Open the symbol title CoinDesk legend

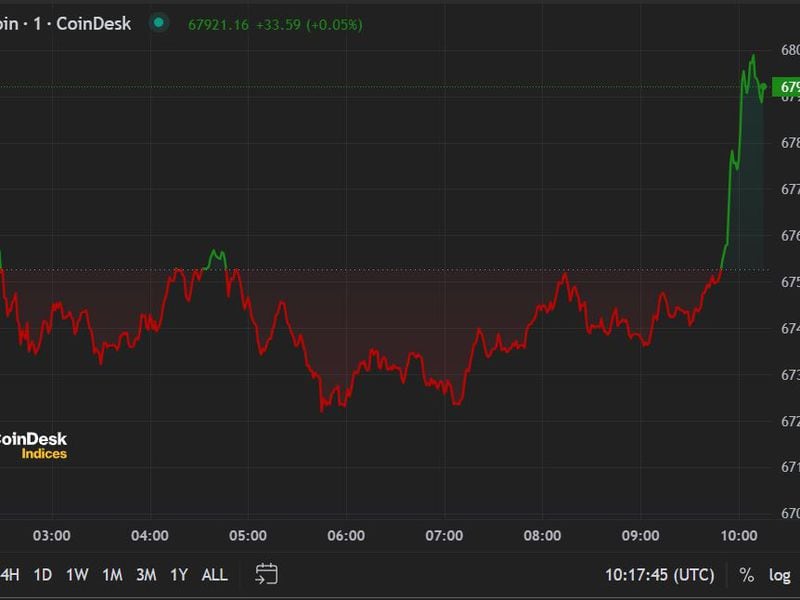(66, 23)
